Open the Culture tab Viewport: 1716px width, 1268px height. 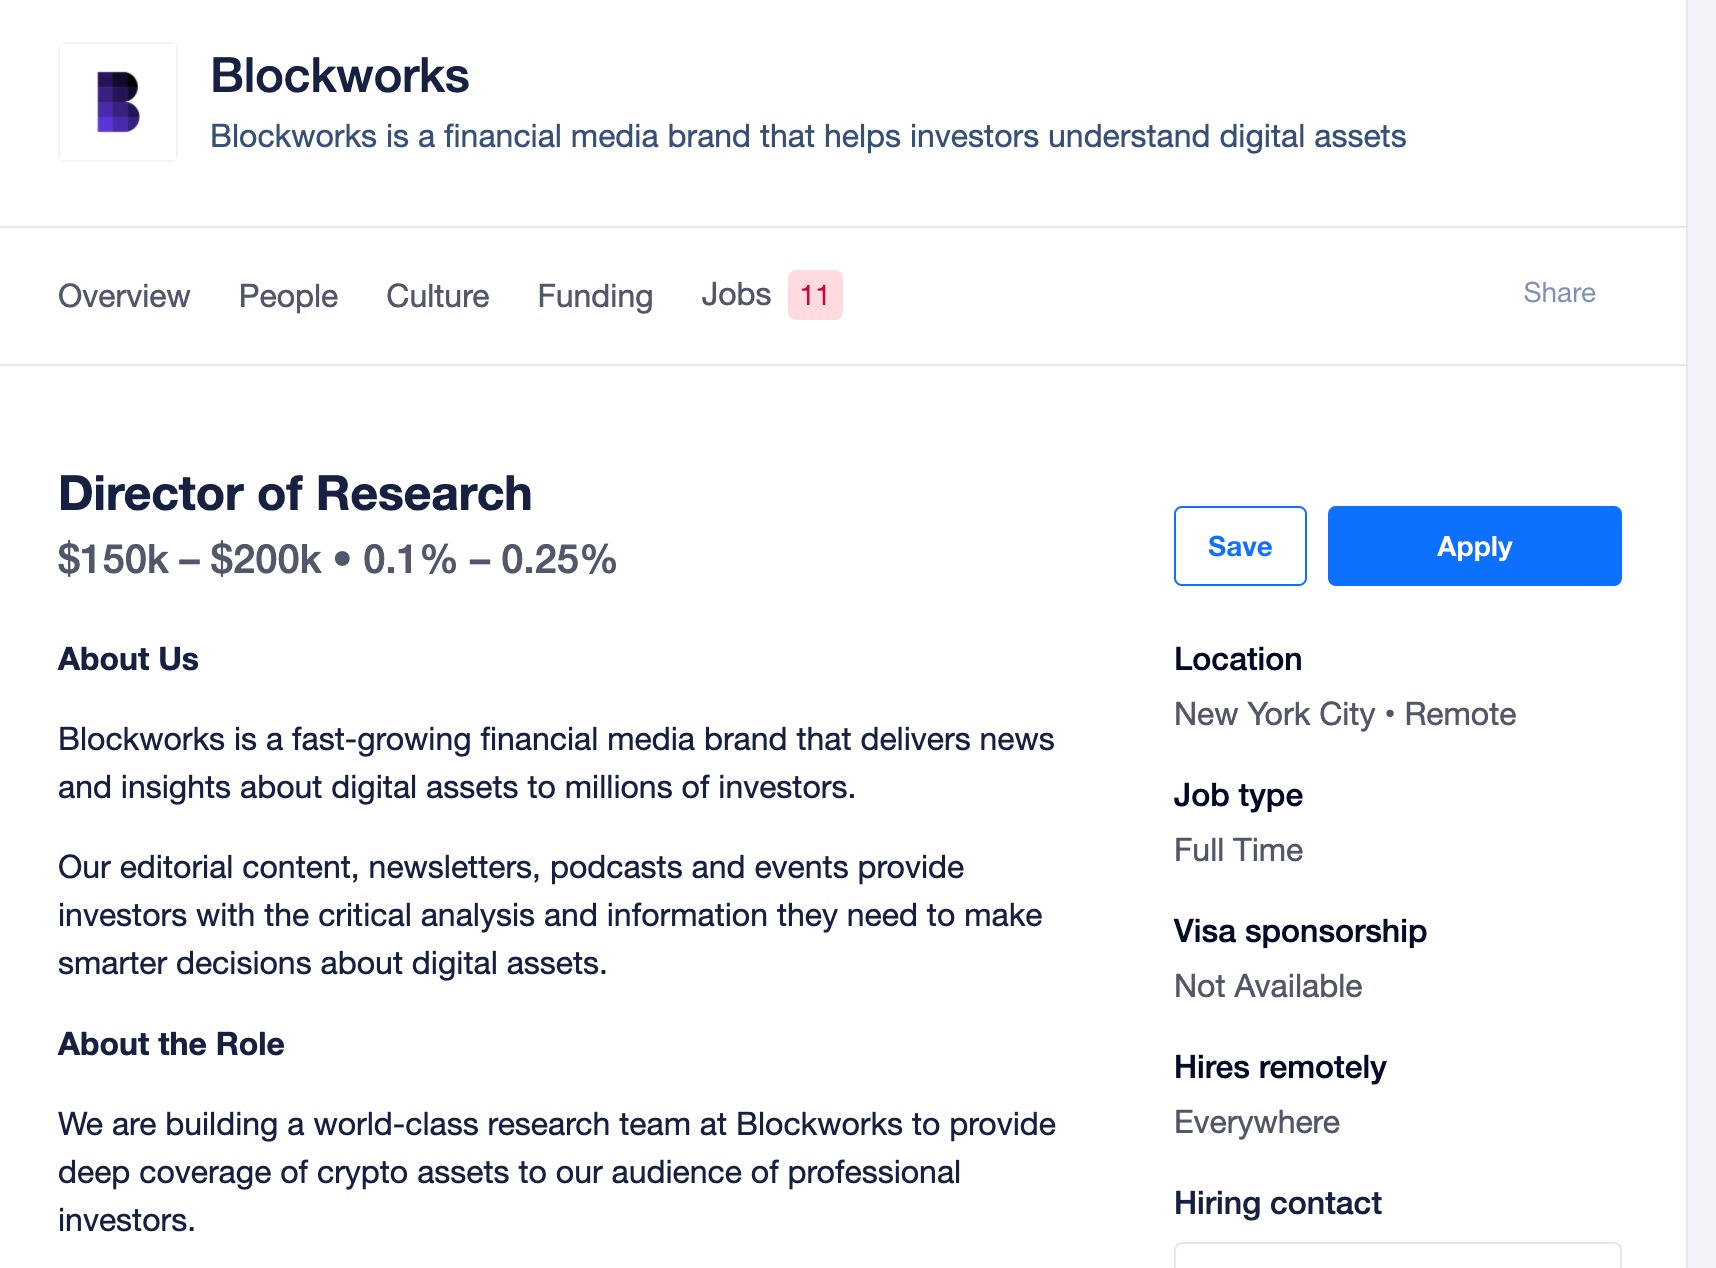tap(438, 296)
